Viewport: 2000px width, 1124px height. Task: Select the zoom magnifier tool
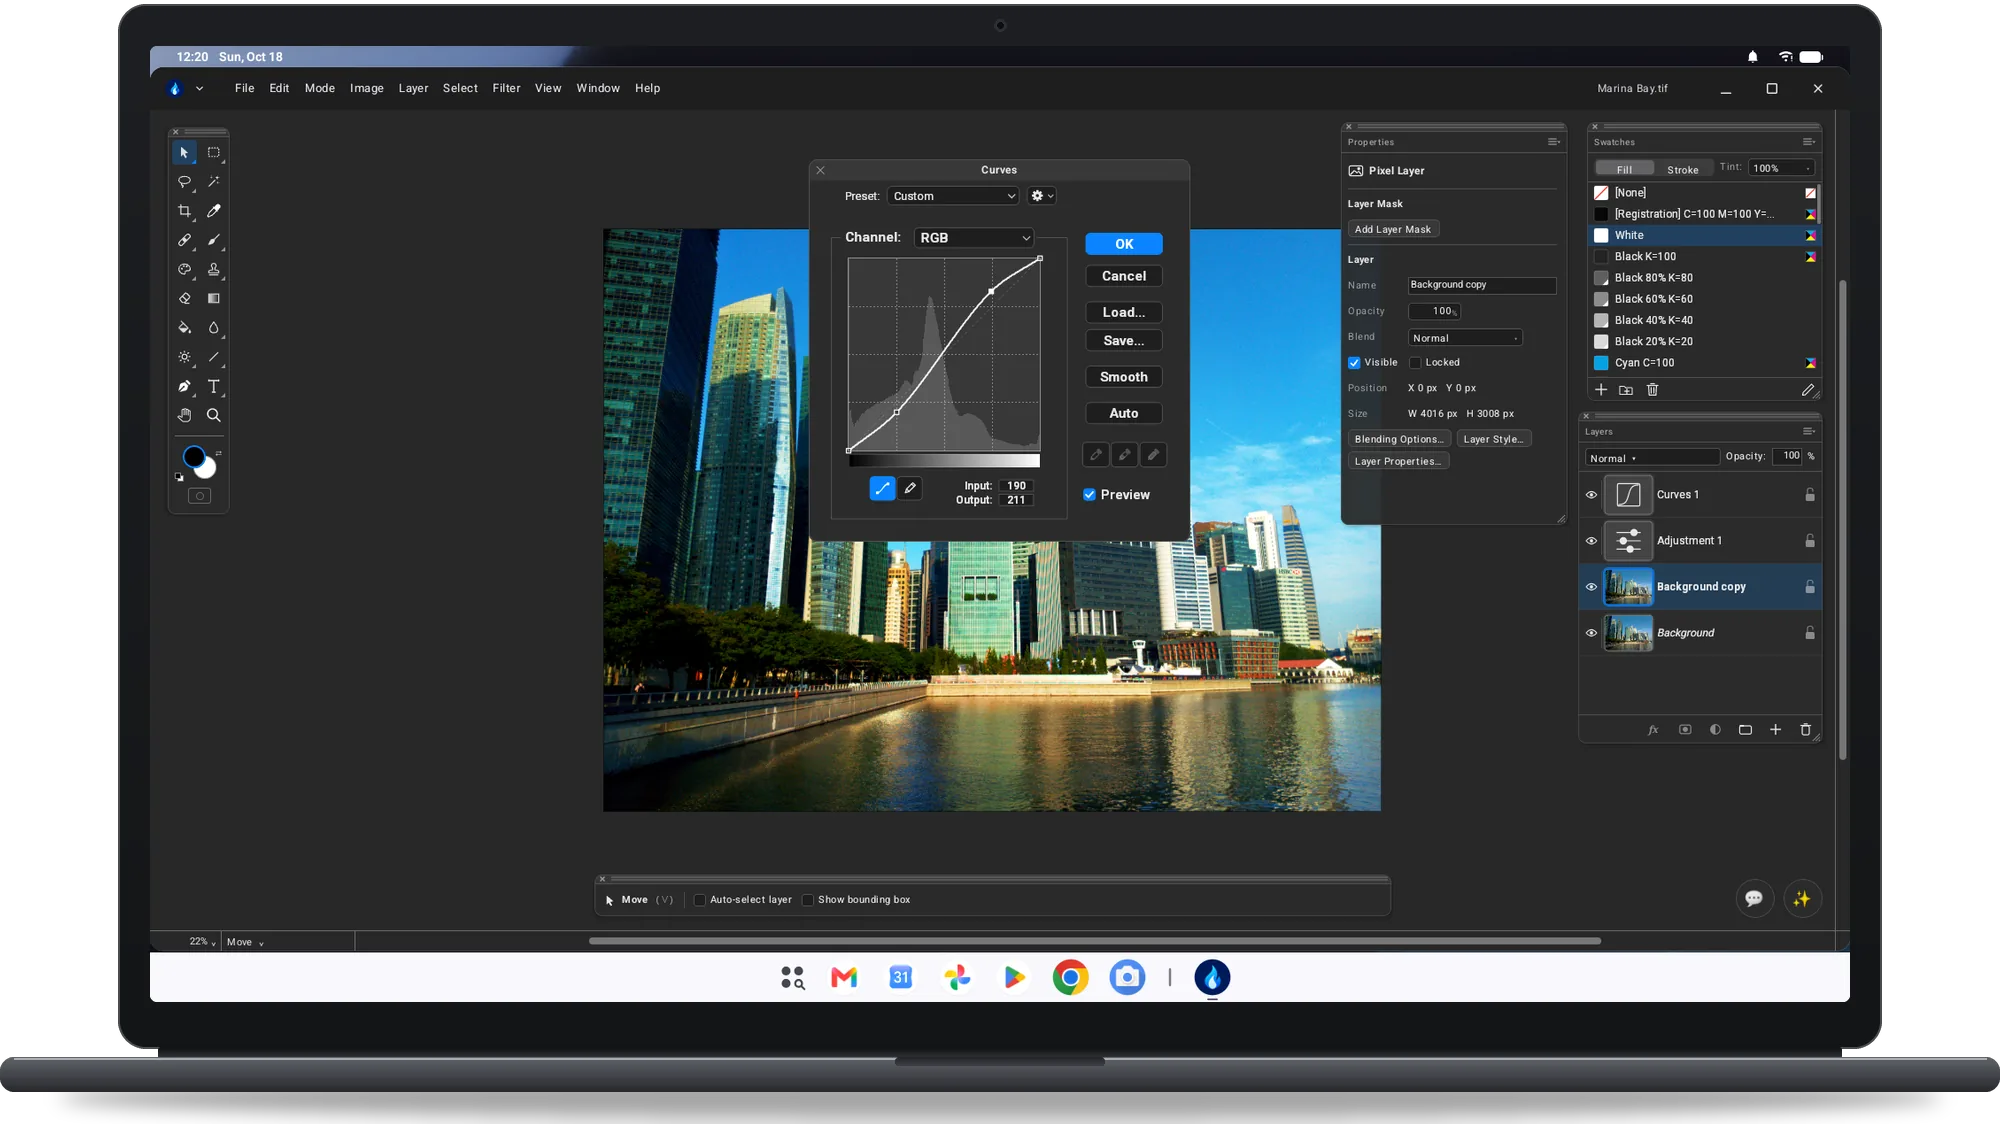213,415
